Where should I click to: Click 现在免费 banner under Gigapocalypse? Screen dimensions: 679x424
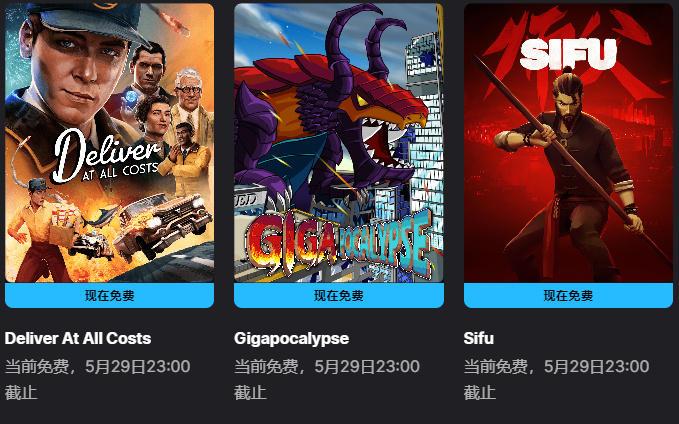[339, 295]
